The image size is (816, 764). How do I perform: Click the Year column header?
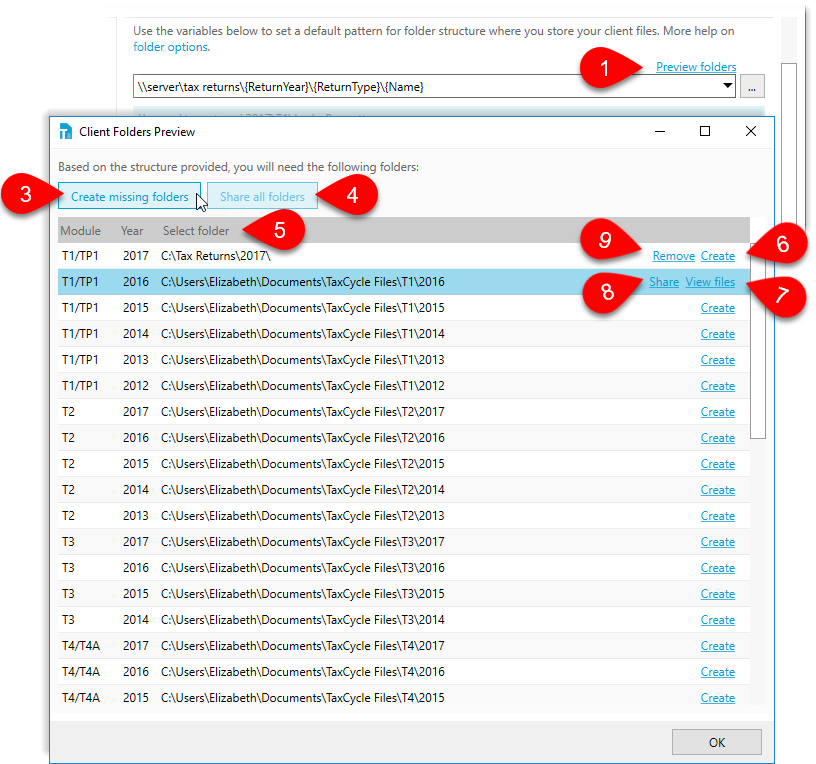pyautogui.click(x=132, y=231)
